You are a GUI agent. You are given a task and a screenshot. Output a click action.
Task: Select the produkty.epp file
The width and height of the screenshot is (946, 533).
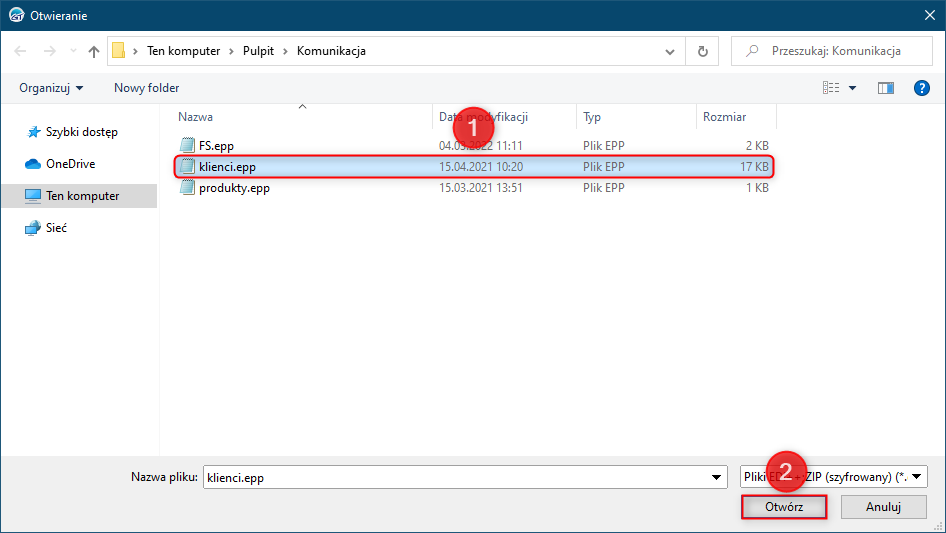(x=234, y=187)
